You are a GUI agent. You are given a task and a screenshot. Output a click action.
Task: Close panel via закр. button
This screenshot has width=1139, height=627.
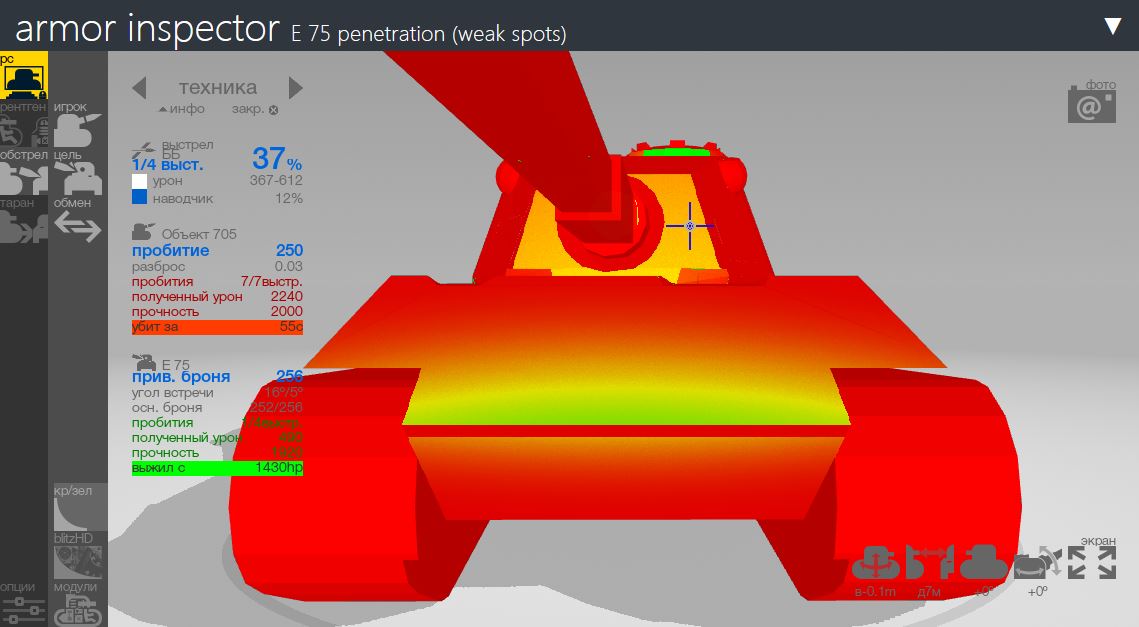coord(255,109)
